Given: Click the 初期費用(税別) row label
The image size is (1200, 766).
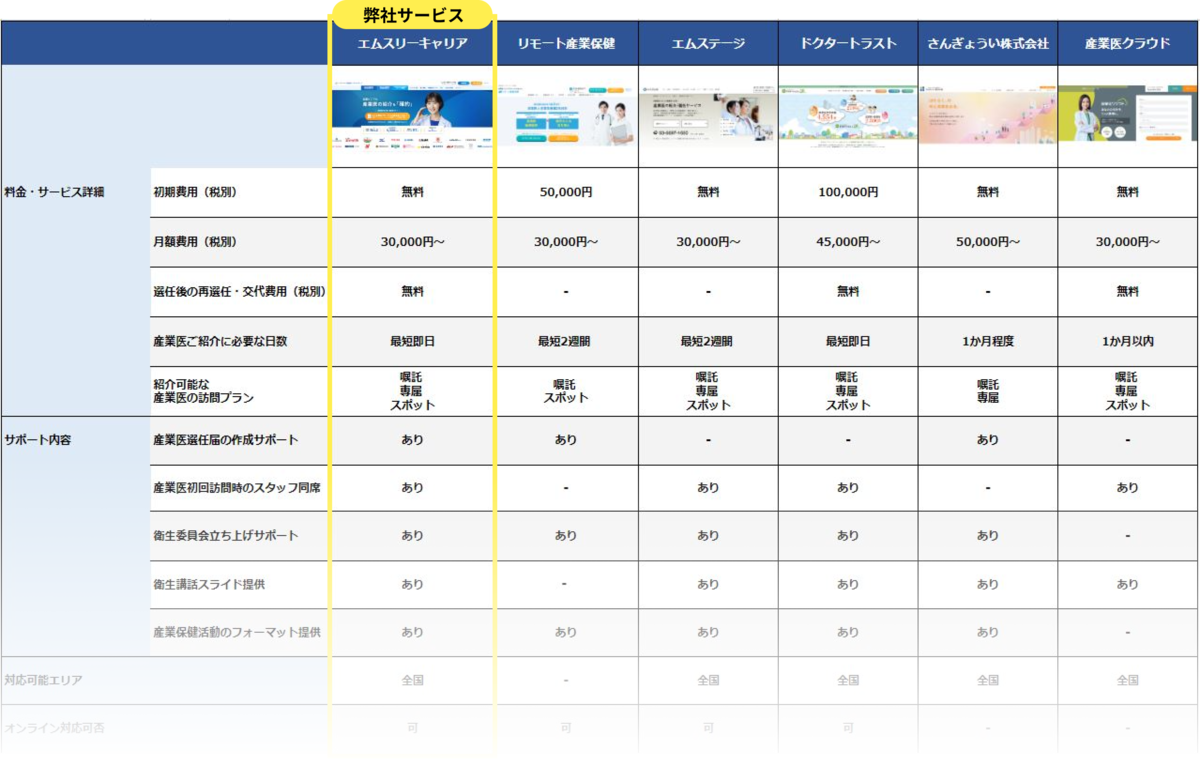Looking at the screenshot, I should point(195,192).
